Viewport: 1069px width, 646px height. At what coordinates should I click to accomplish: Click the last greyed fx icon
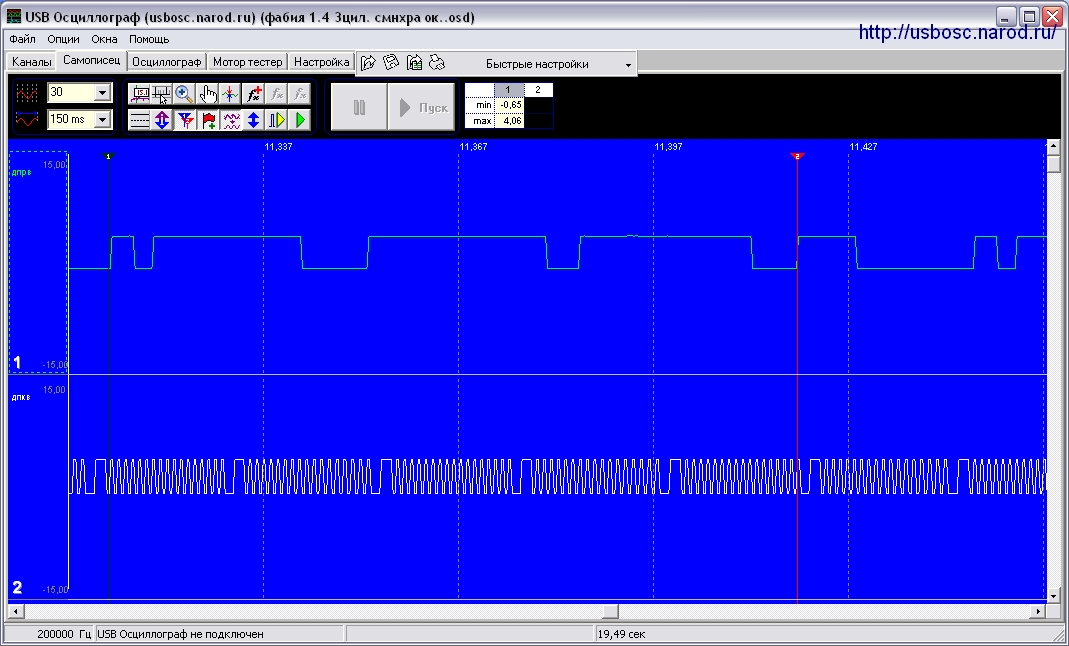299,93
